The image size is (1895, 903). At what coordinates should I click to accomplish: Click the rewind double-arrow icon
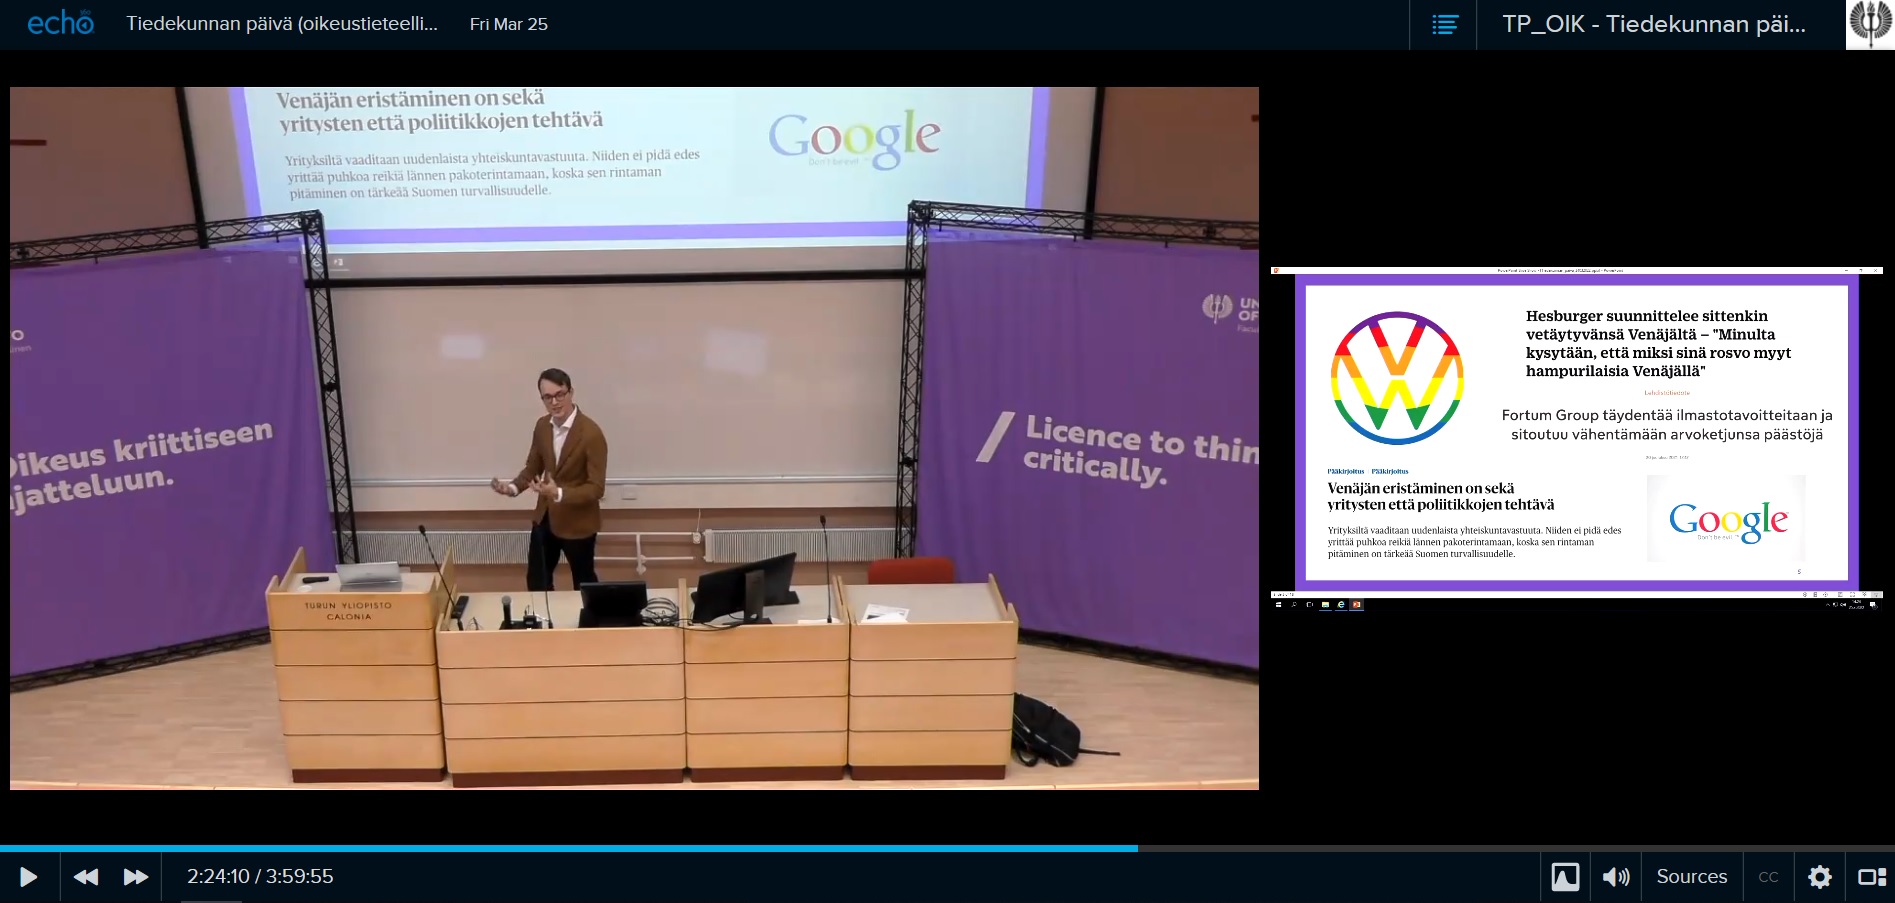coord(86,877)
